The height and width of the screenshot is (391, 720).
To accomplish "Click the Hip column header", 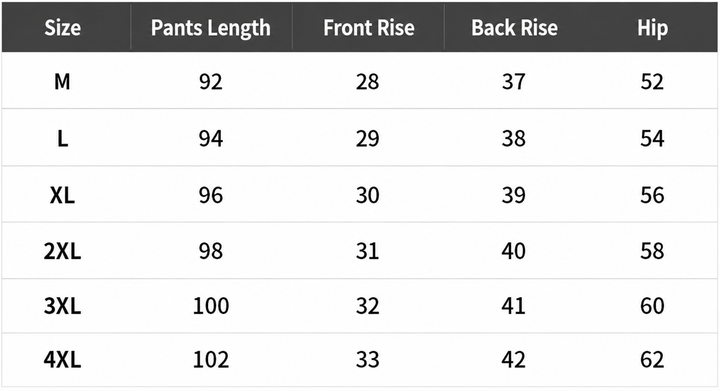I will point(652,28).
